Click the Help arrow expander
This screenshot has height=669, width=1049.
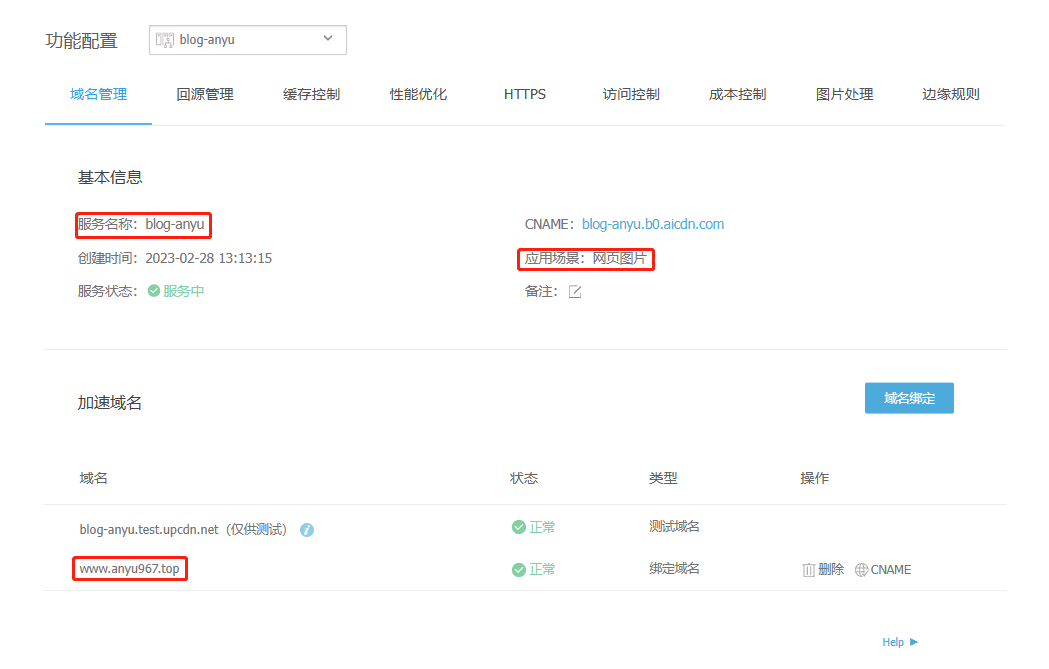pos(914,642)
